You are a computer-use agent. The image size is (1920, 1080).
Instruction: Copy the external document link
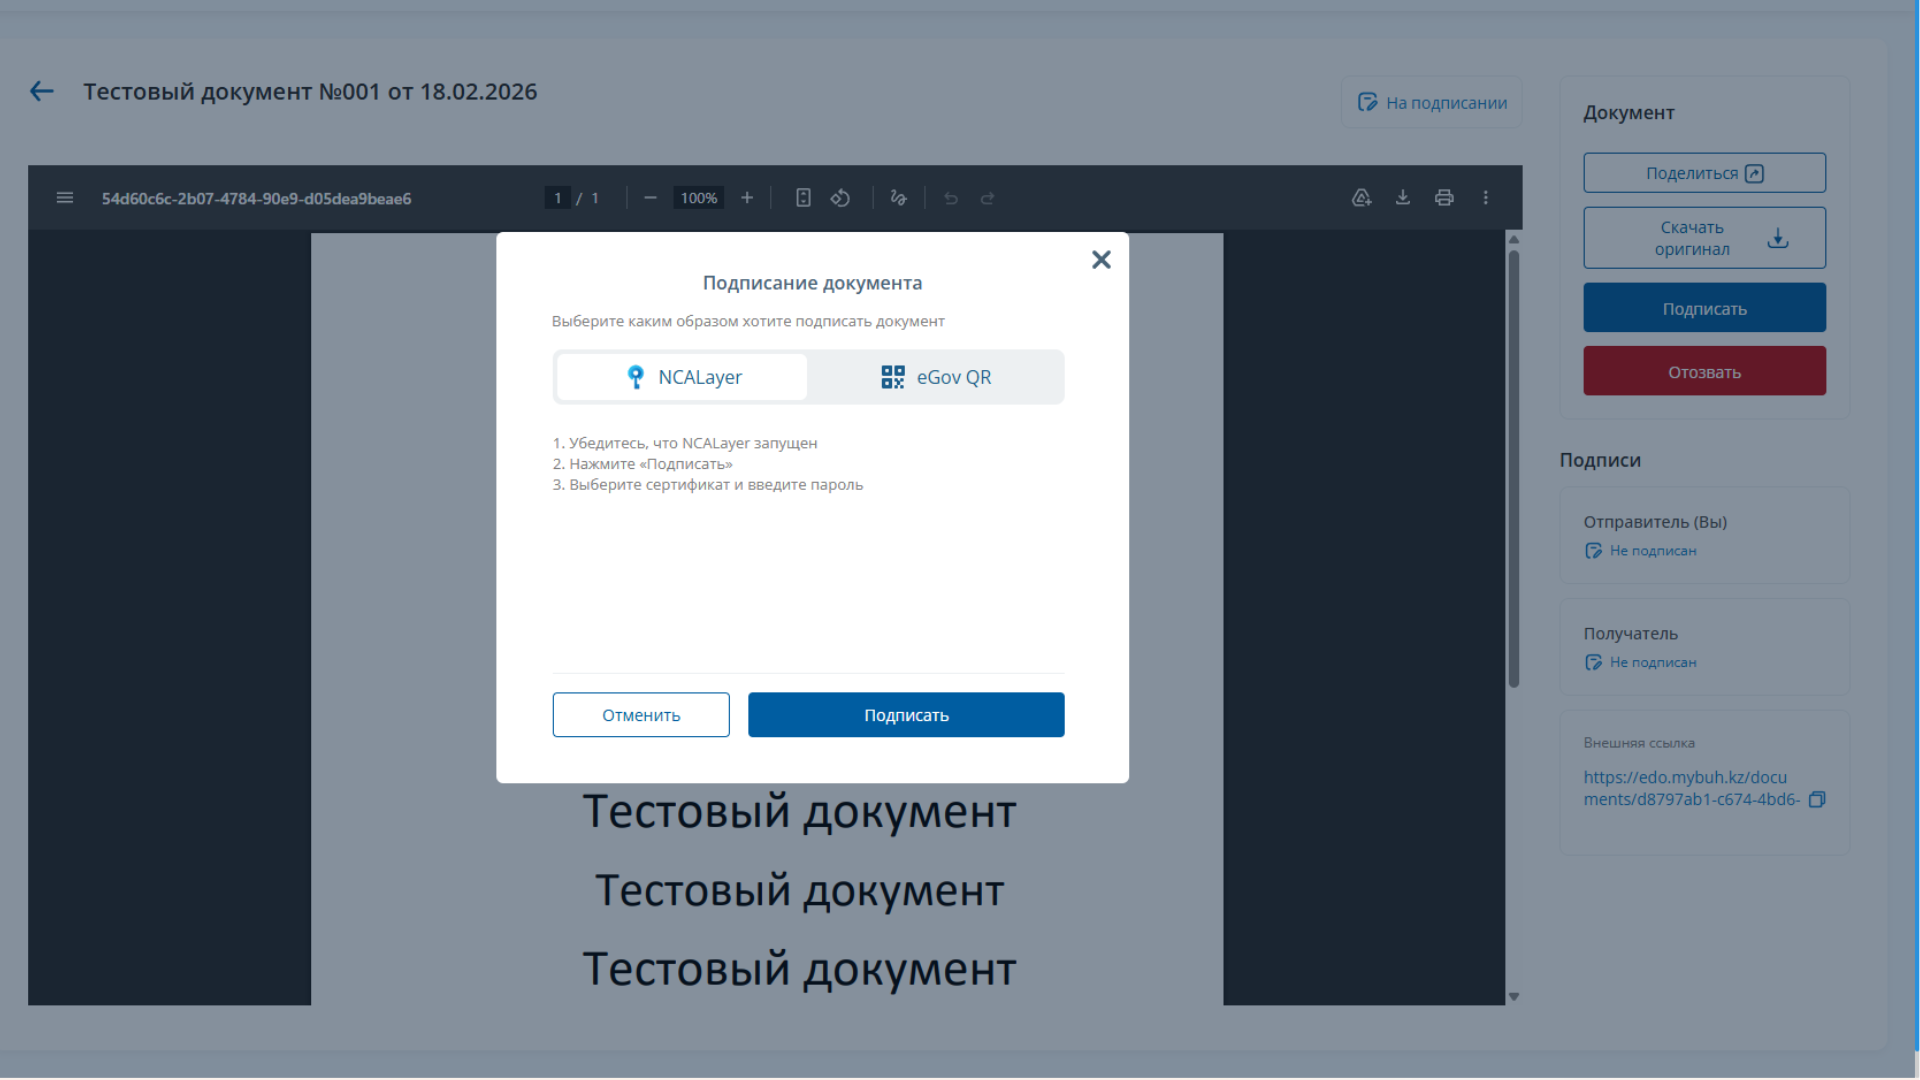[1818, 799]
